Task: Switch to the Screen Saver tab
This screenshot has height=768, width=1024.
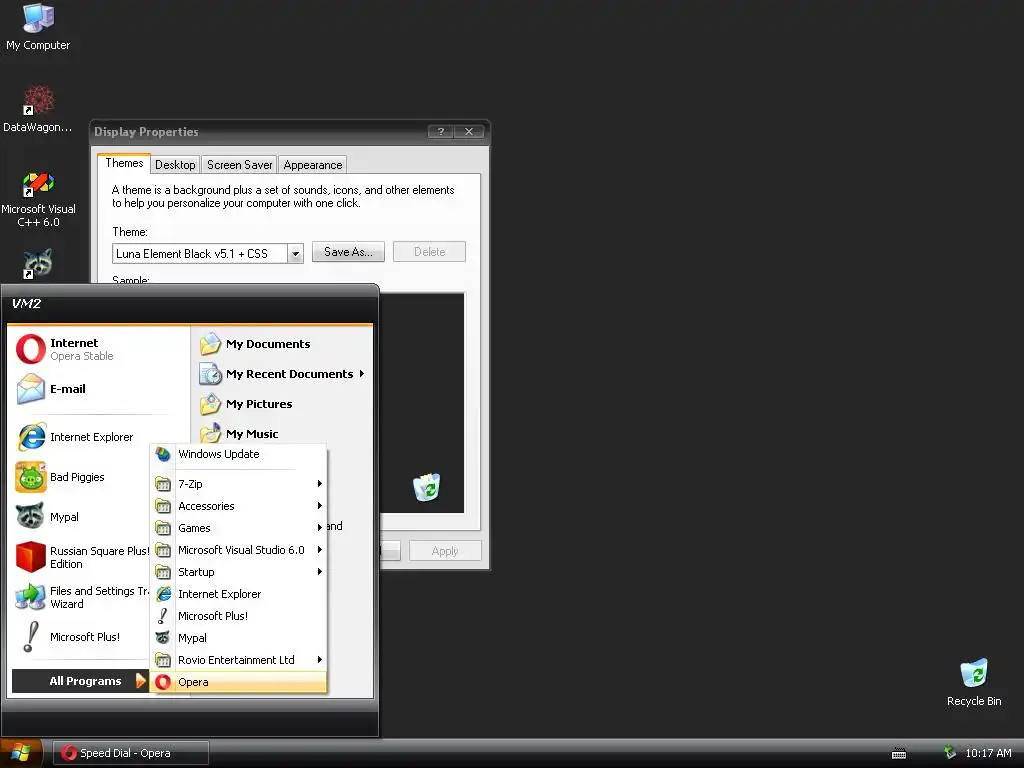Action: coord(239,165)
